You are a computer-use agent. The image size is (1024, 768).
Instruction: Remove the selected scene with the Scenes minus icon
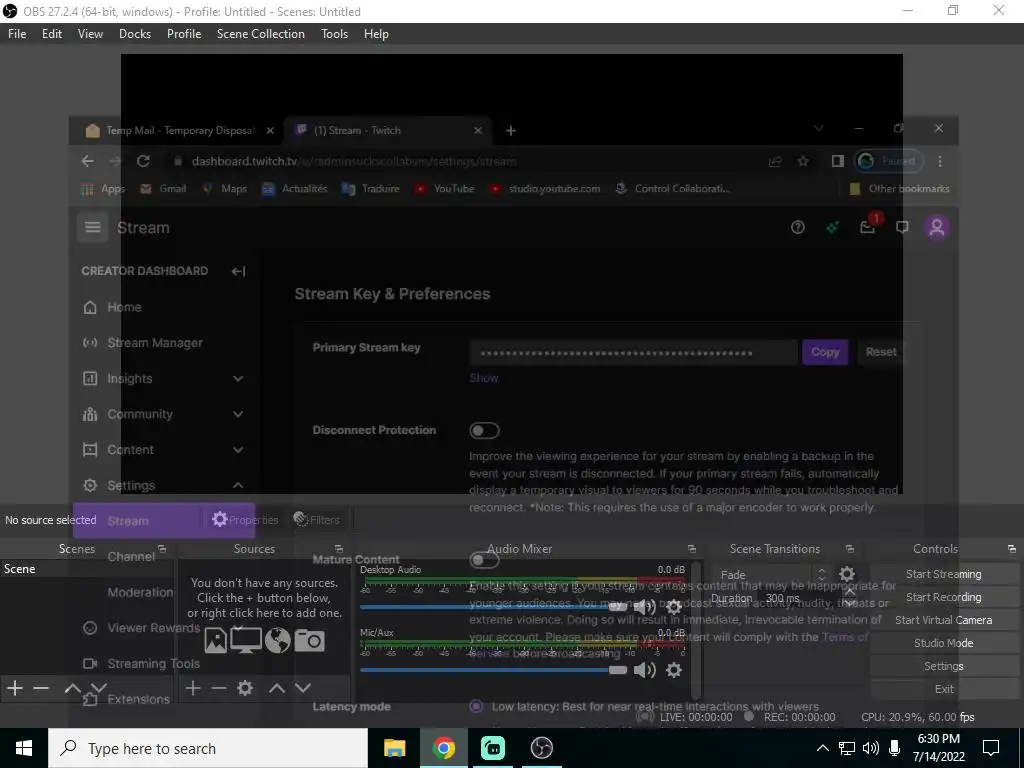tap(41, 688)
